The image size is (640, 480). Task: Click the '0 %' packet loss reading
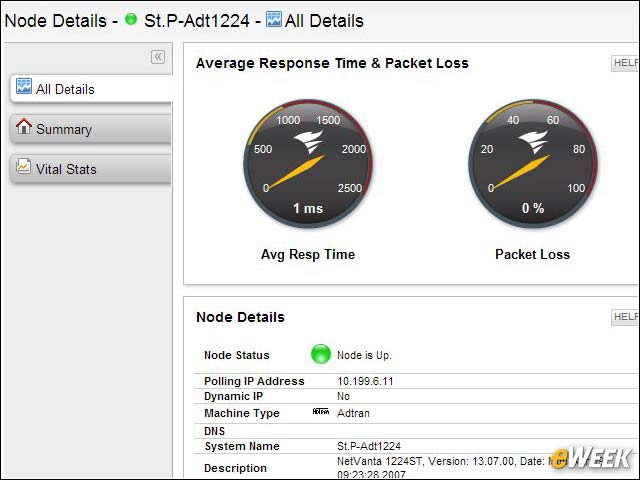[x=533, y=209]
